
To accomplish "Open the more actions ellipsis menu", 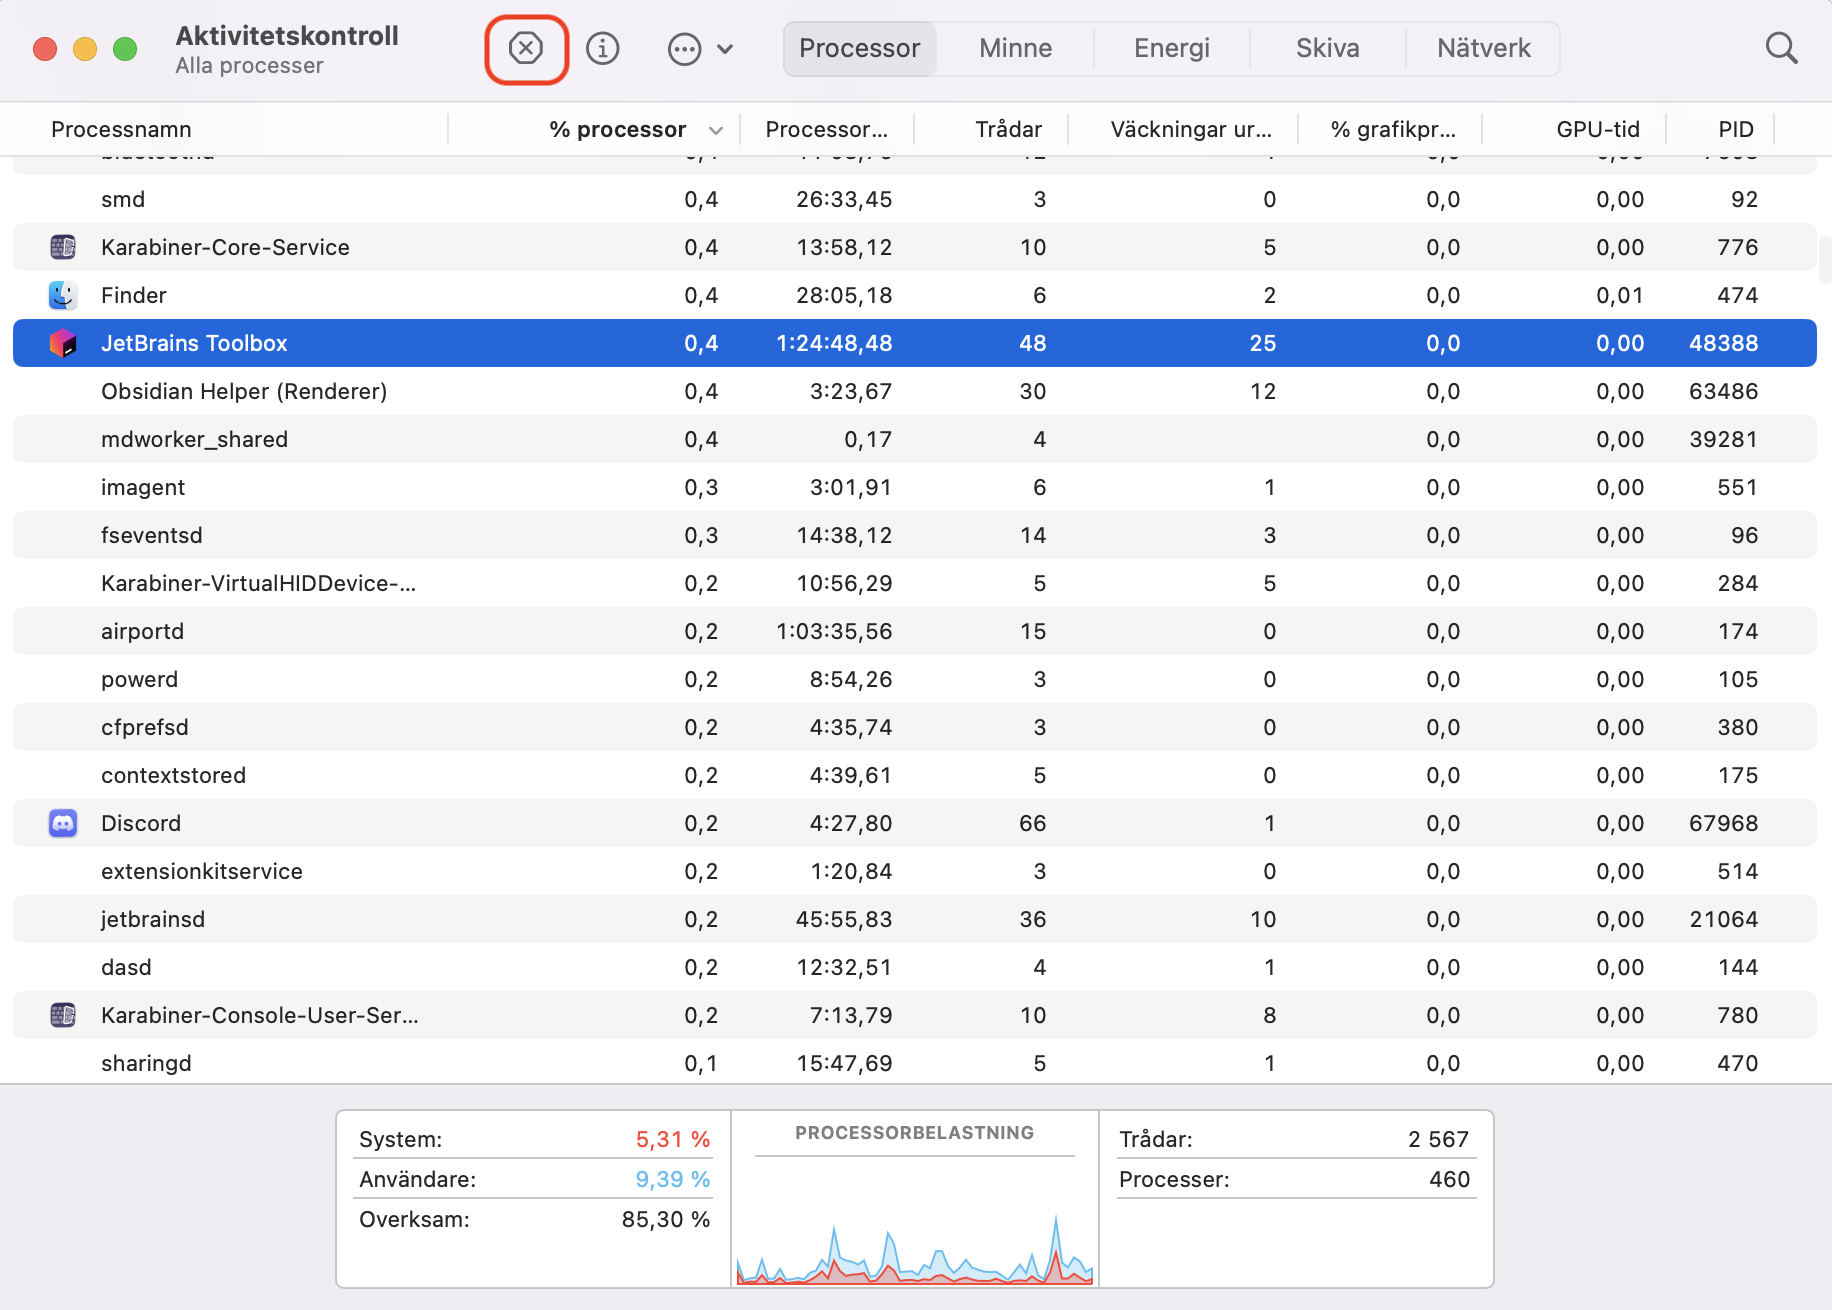I will (x=700, y=49).
